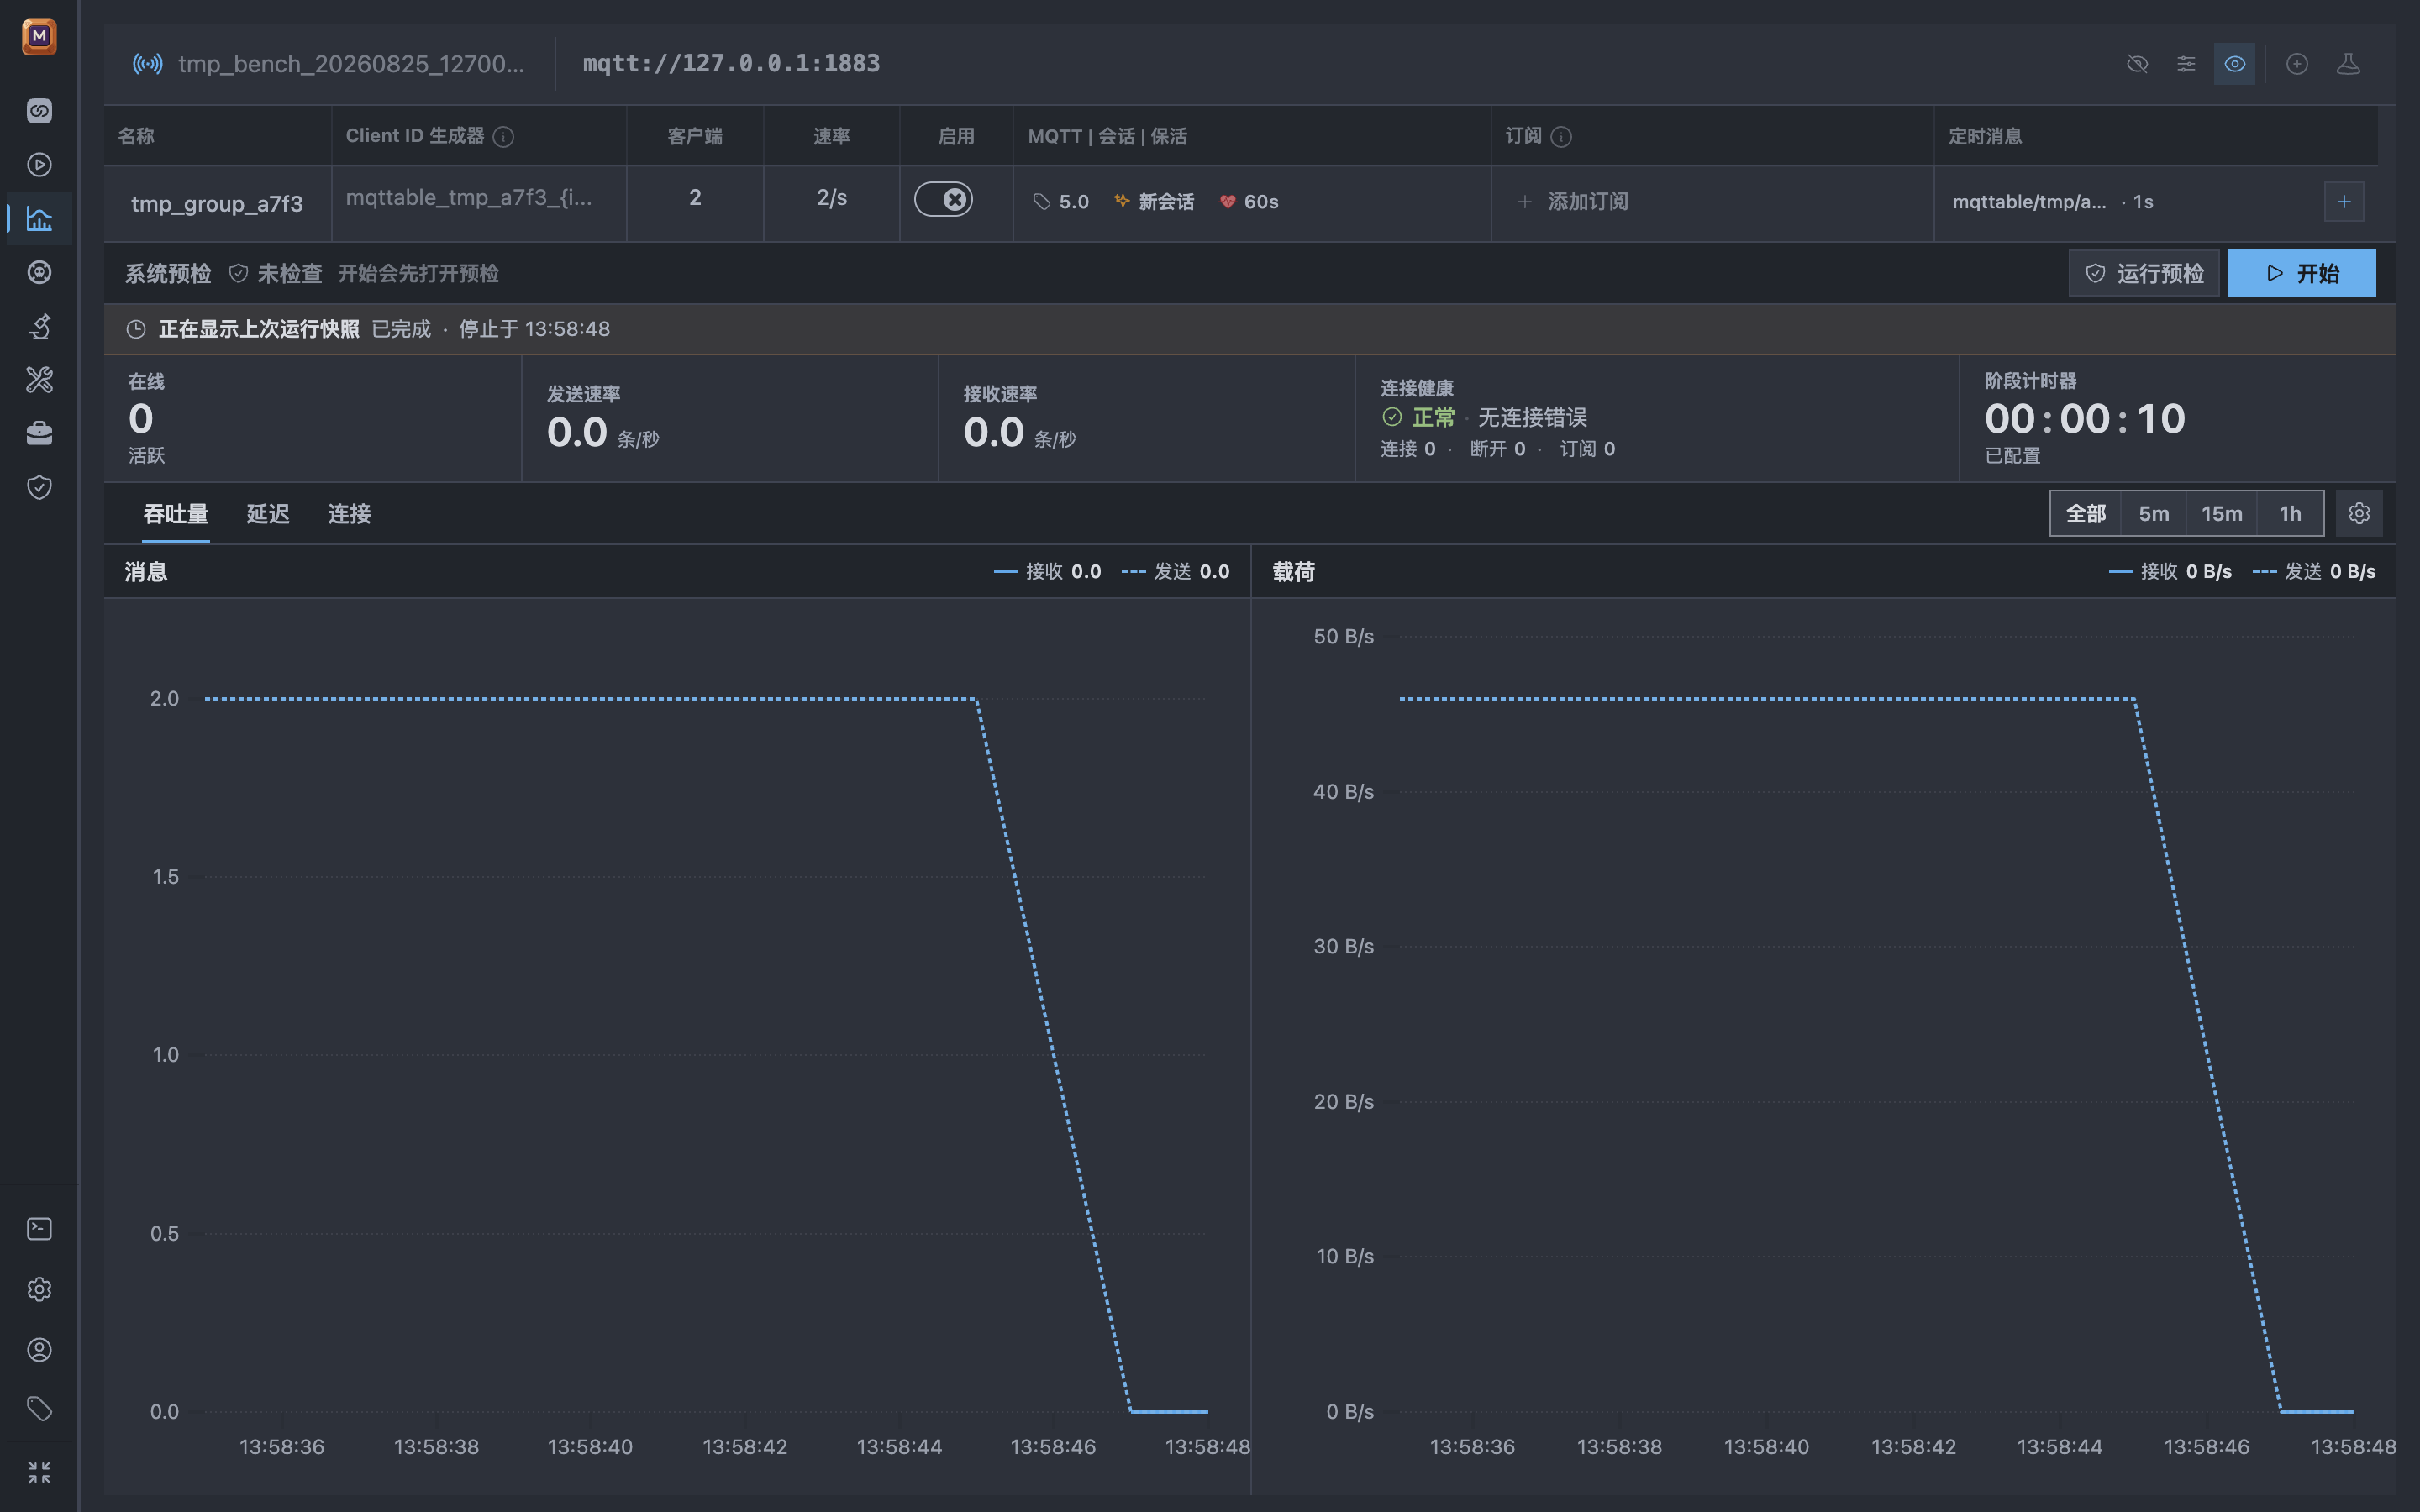Image resolution: width=2420 pixels, height=1512 pixels.
Task: Click info icon next to 订阅 header
Action: pyautogui.click(x=1561, y=137)
